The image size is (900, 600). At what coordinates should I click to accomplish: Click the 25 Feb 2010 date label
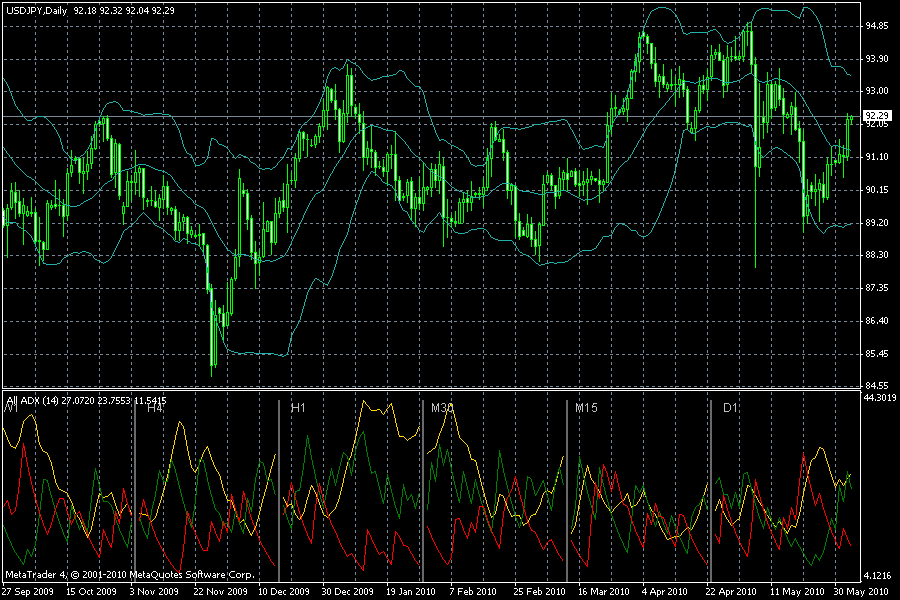coord(539,591)
